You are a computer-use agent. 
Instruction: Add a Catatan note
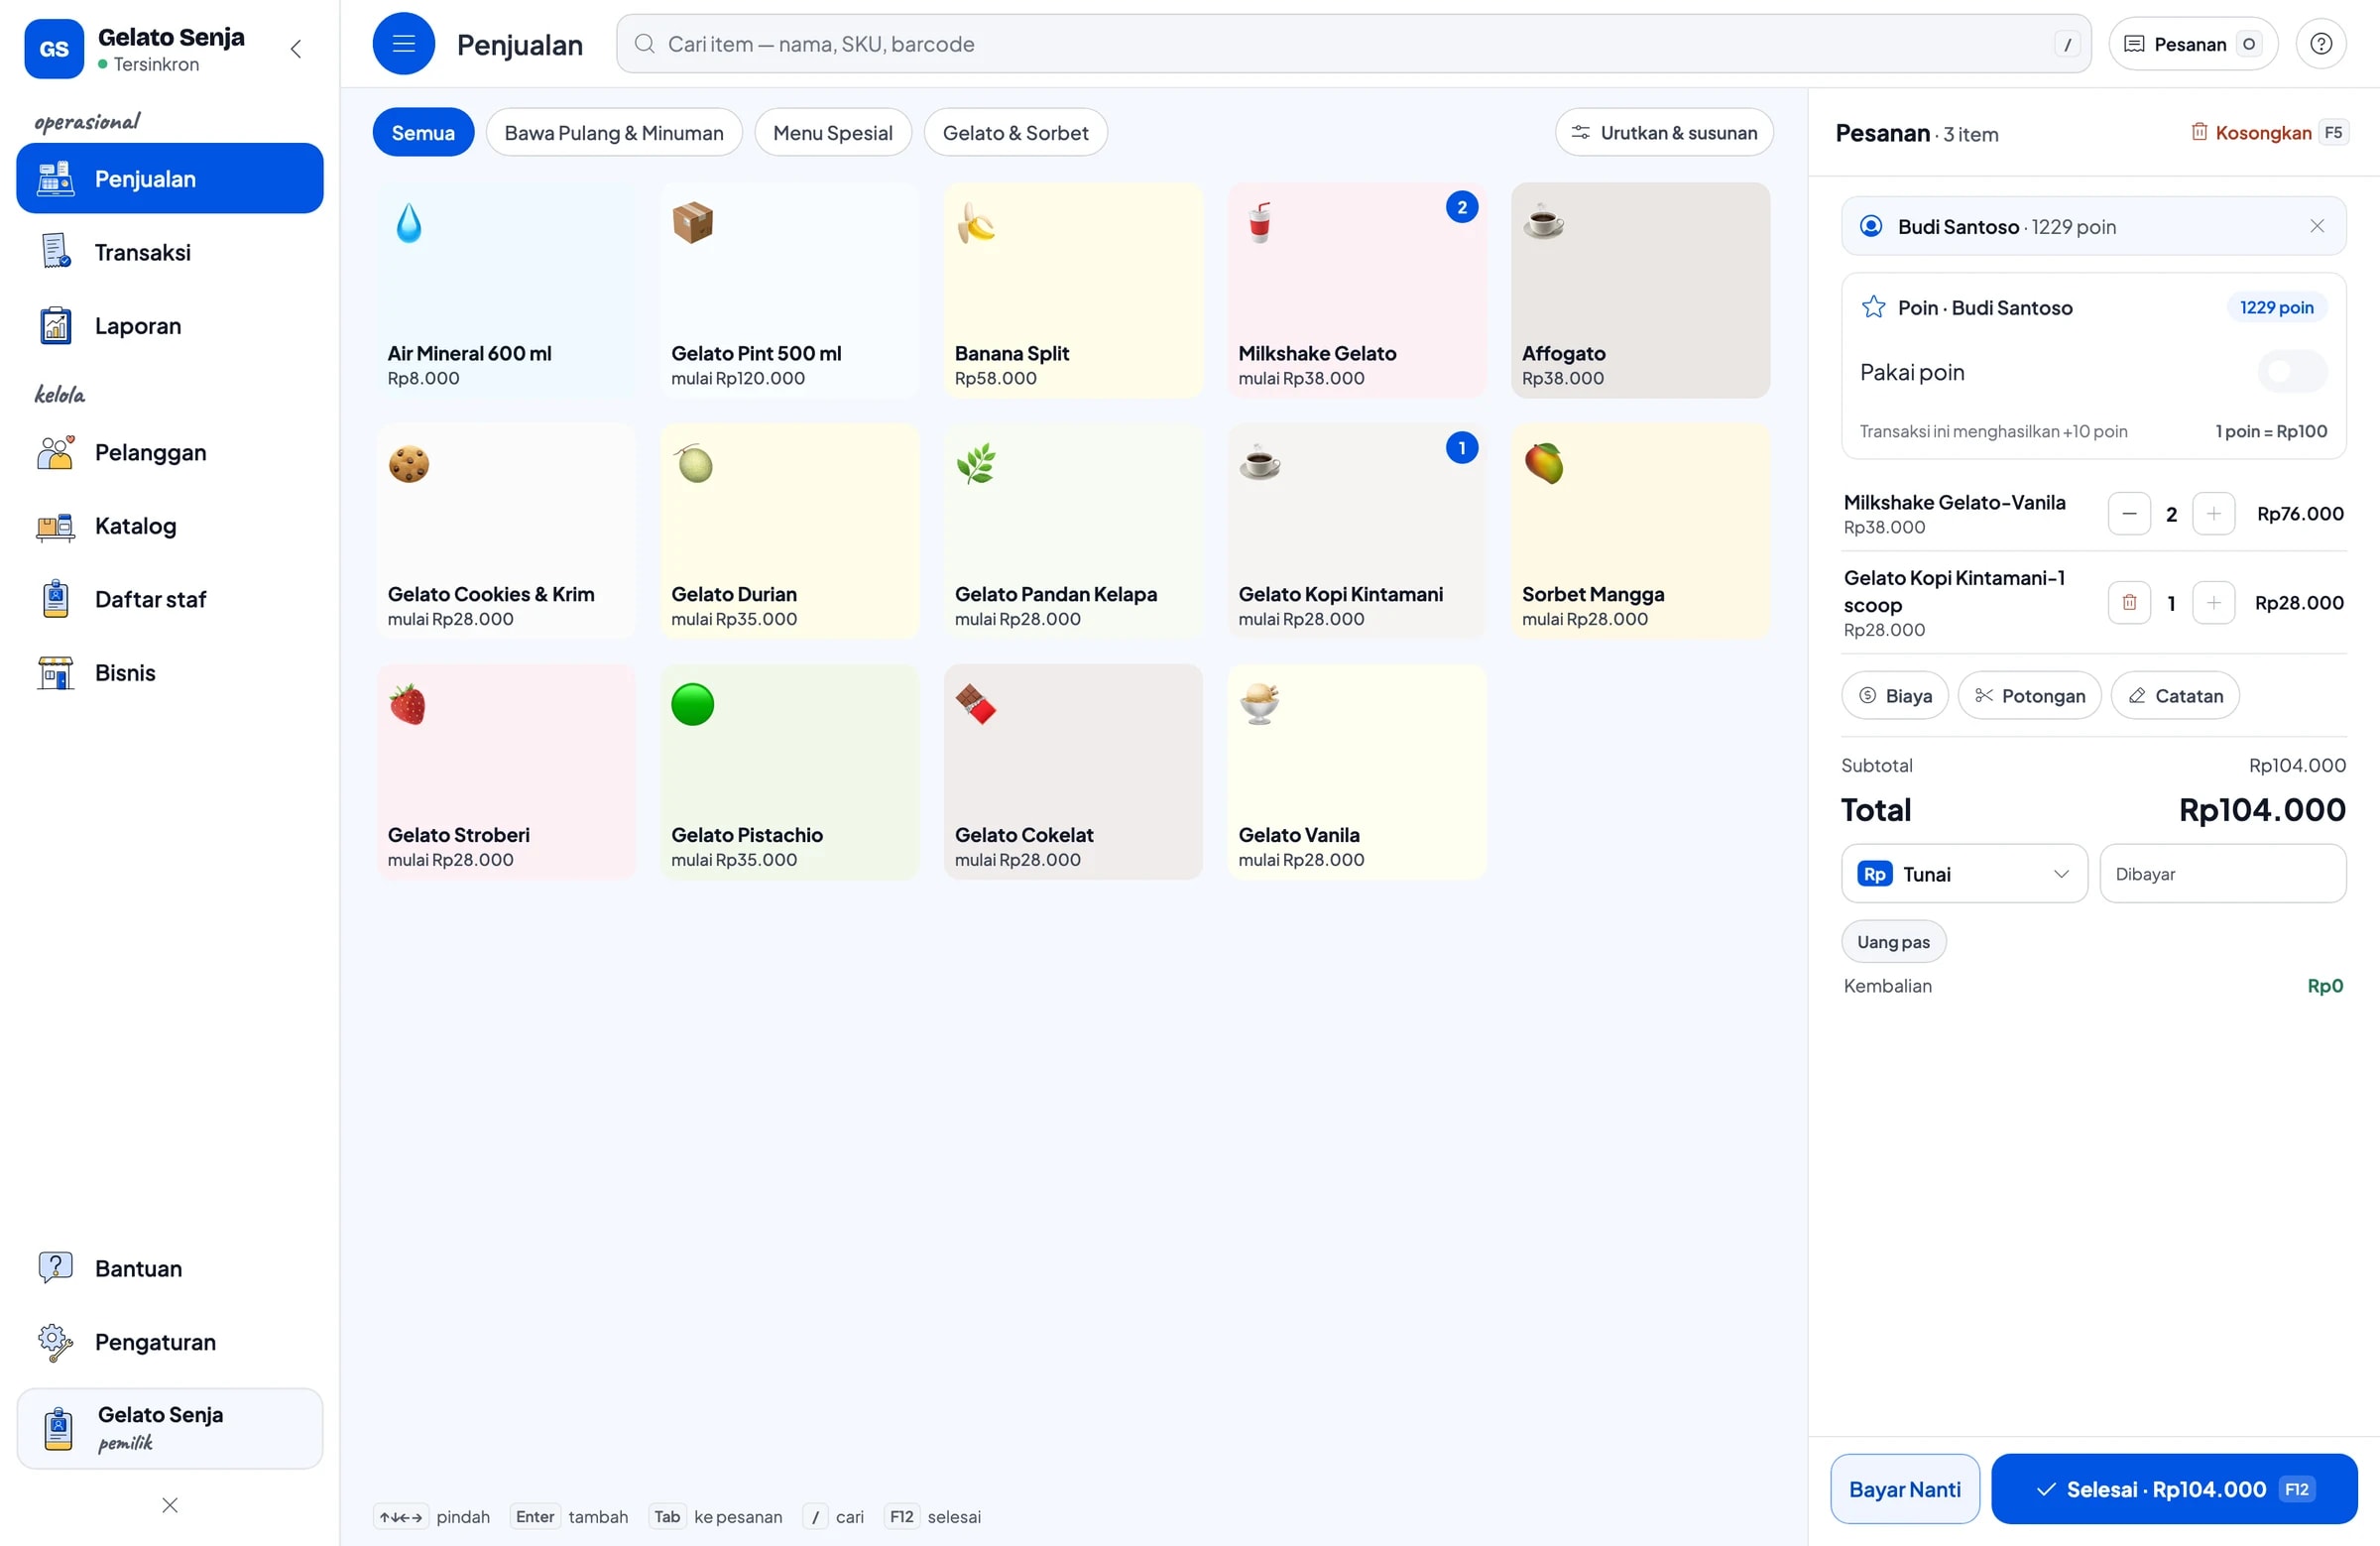click(2175, 696)
